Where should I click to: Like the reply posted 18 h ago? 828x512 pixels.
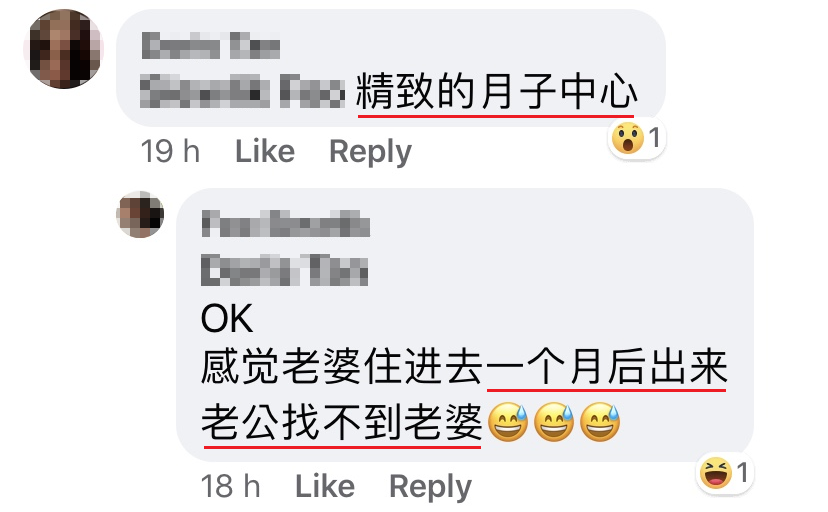[325, 486]
